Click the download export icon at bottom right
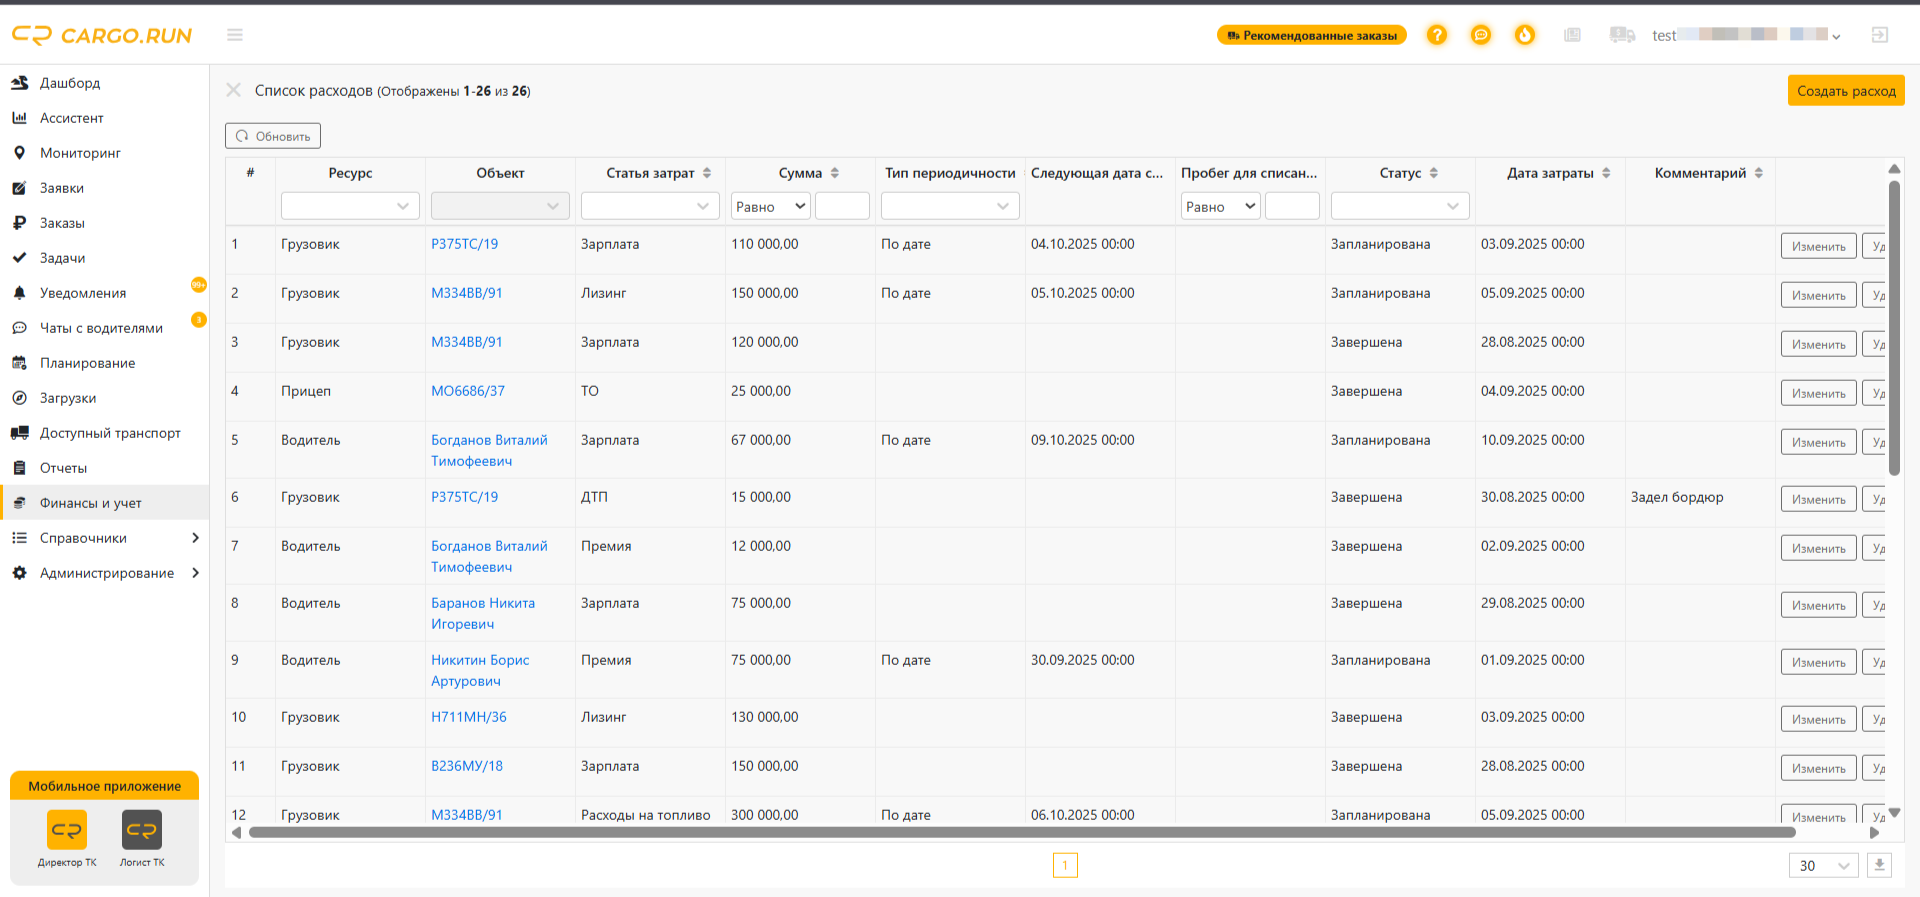Image resolution: width=1920 pixels, height=897 pixels. (x=1880, y=865)
